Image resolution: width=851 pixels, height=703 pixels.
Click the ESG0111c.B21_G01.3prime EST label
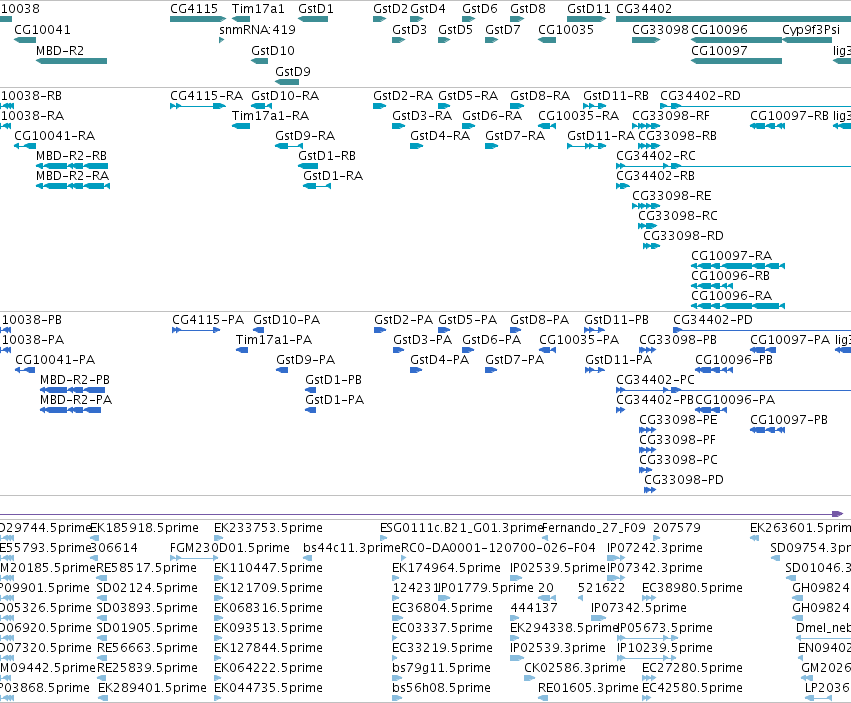tap(461, 528)
